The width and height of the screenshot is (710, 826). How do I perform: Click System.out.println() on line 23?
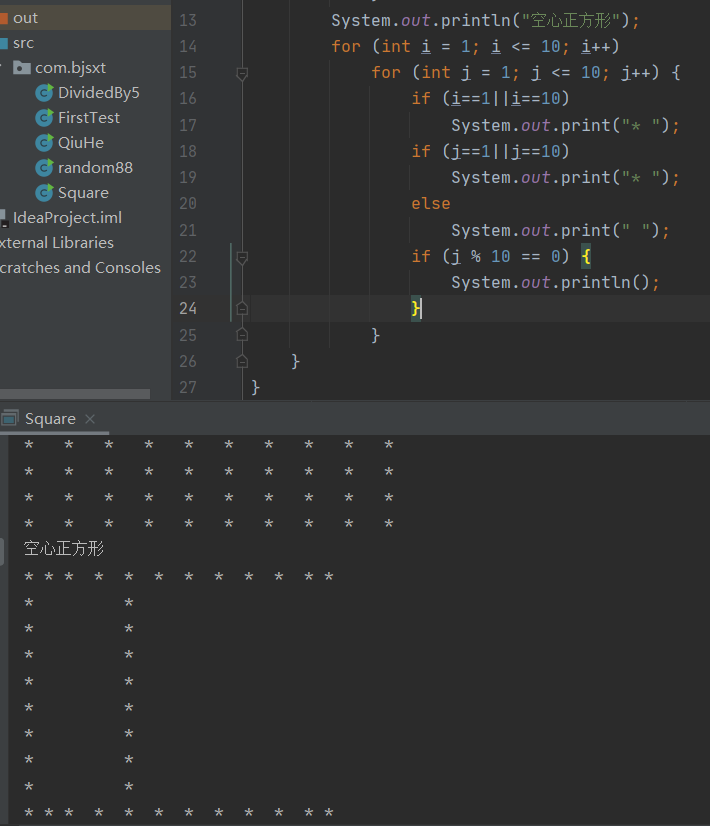[555, 282]
